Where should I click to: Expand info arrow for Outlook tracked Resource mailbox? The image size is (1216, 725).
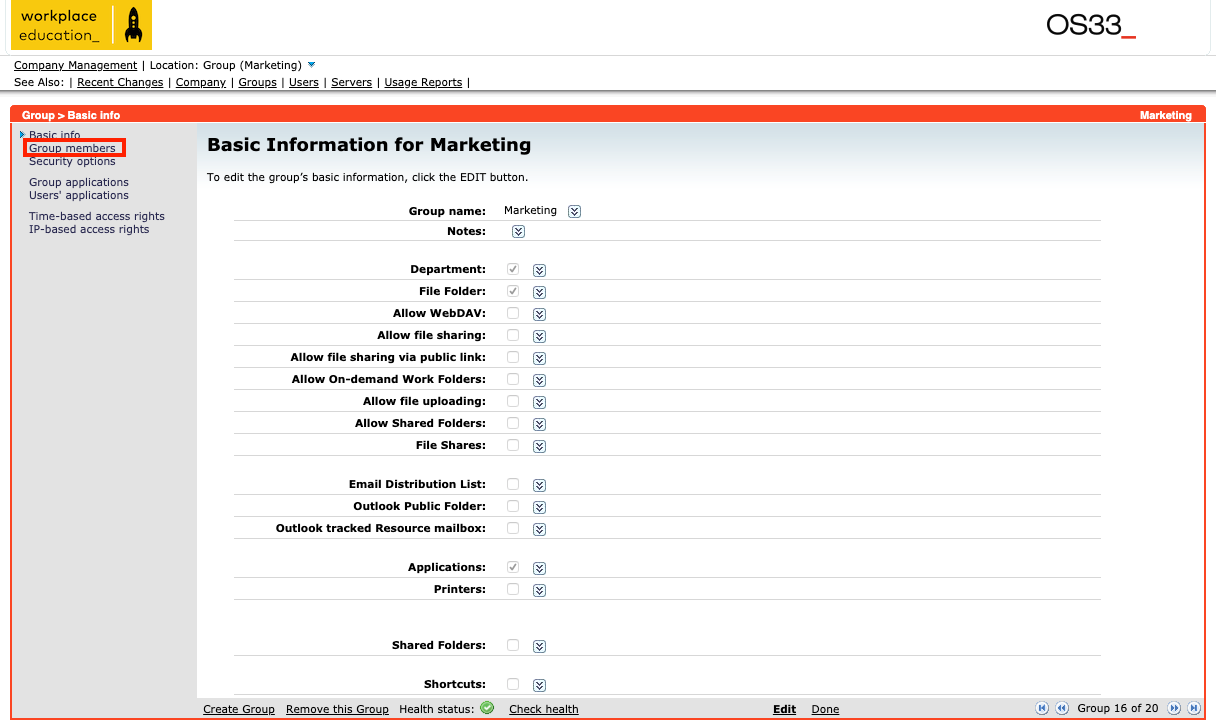539,529
